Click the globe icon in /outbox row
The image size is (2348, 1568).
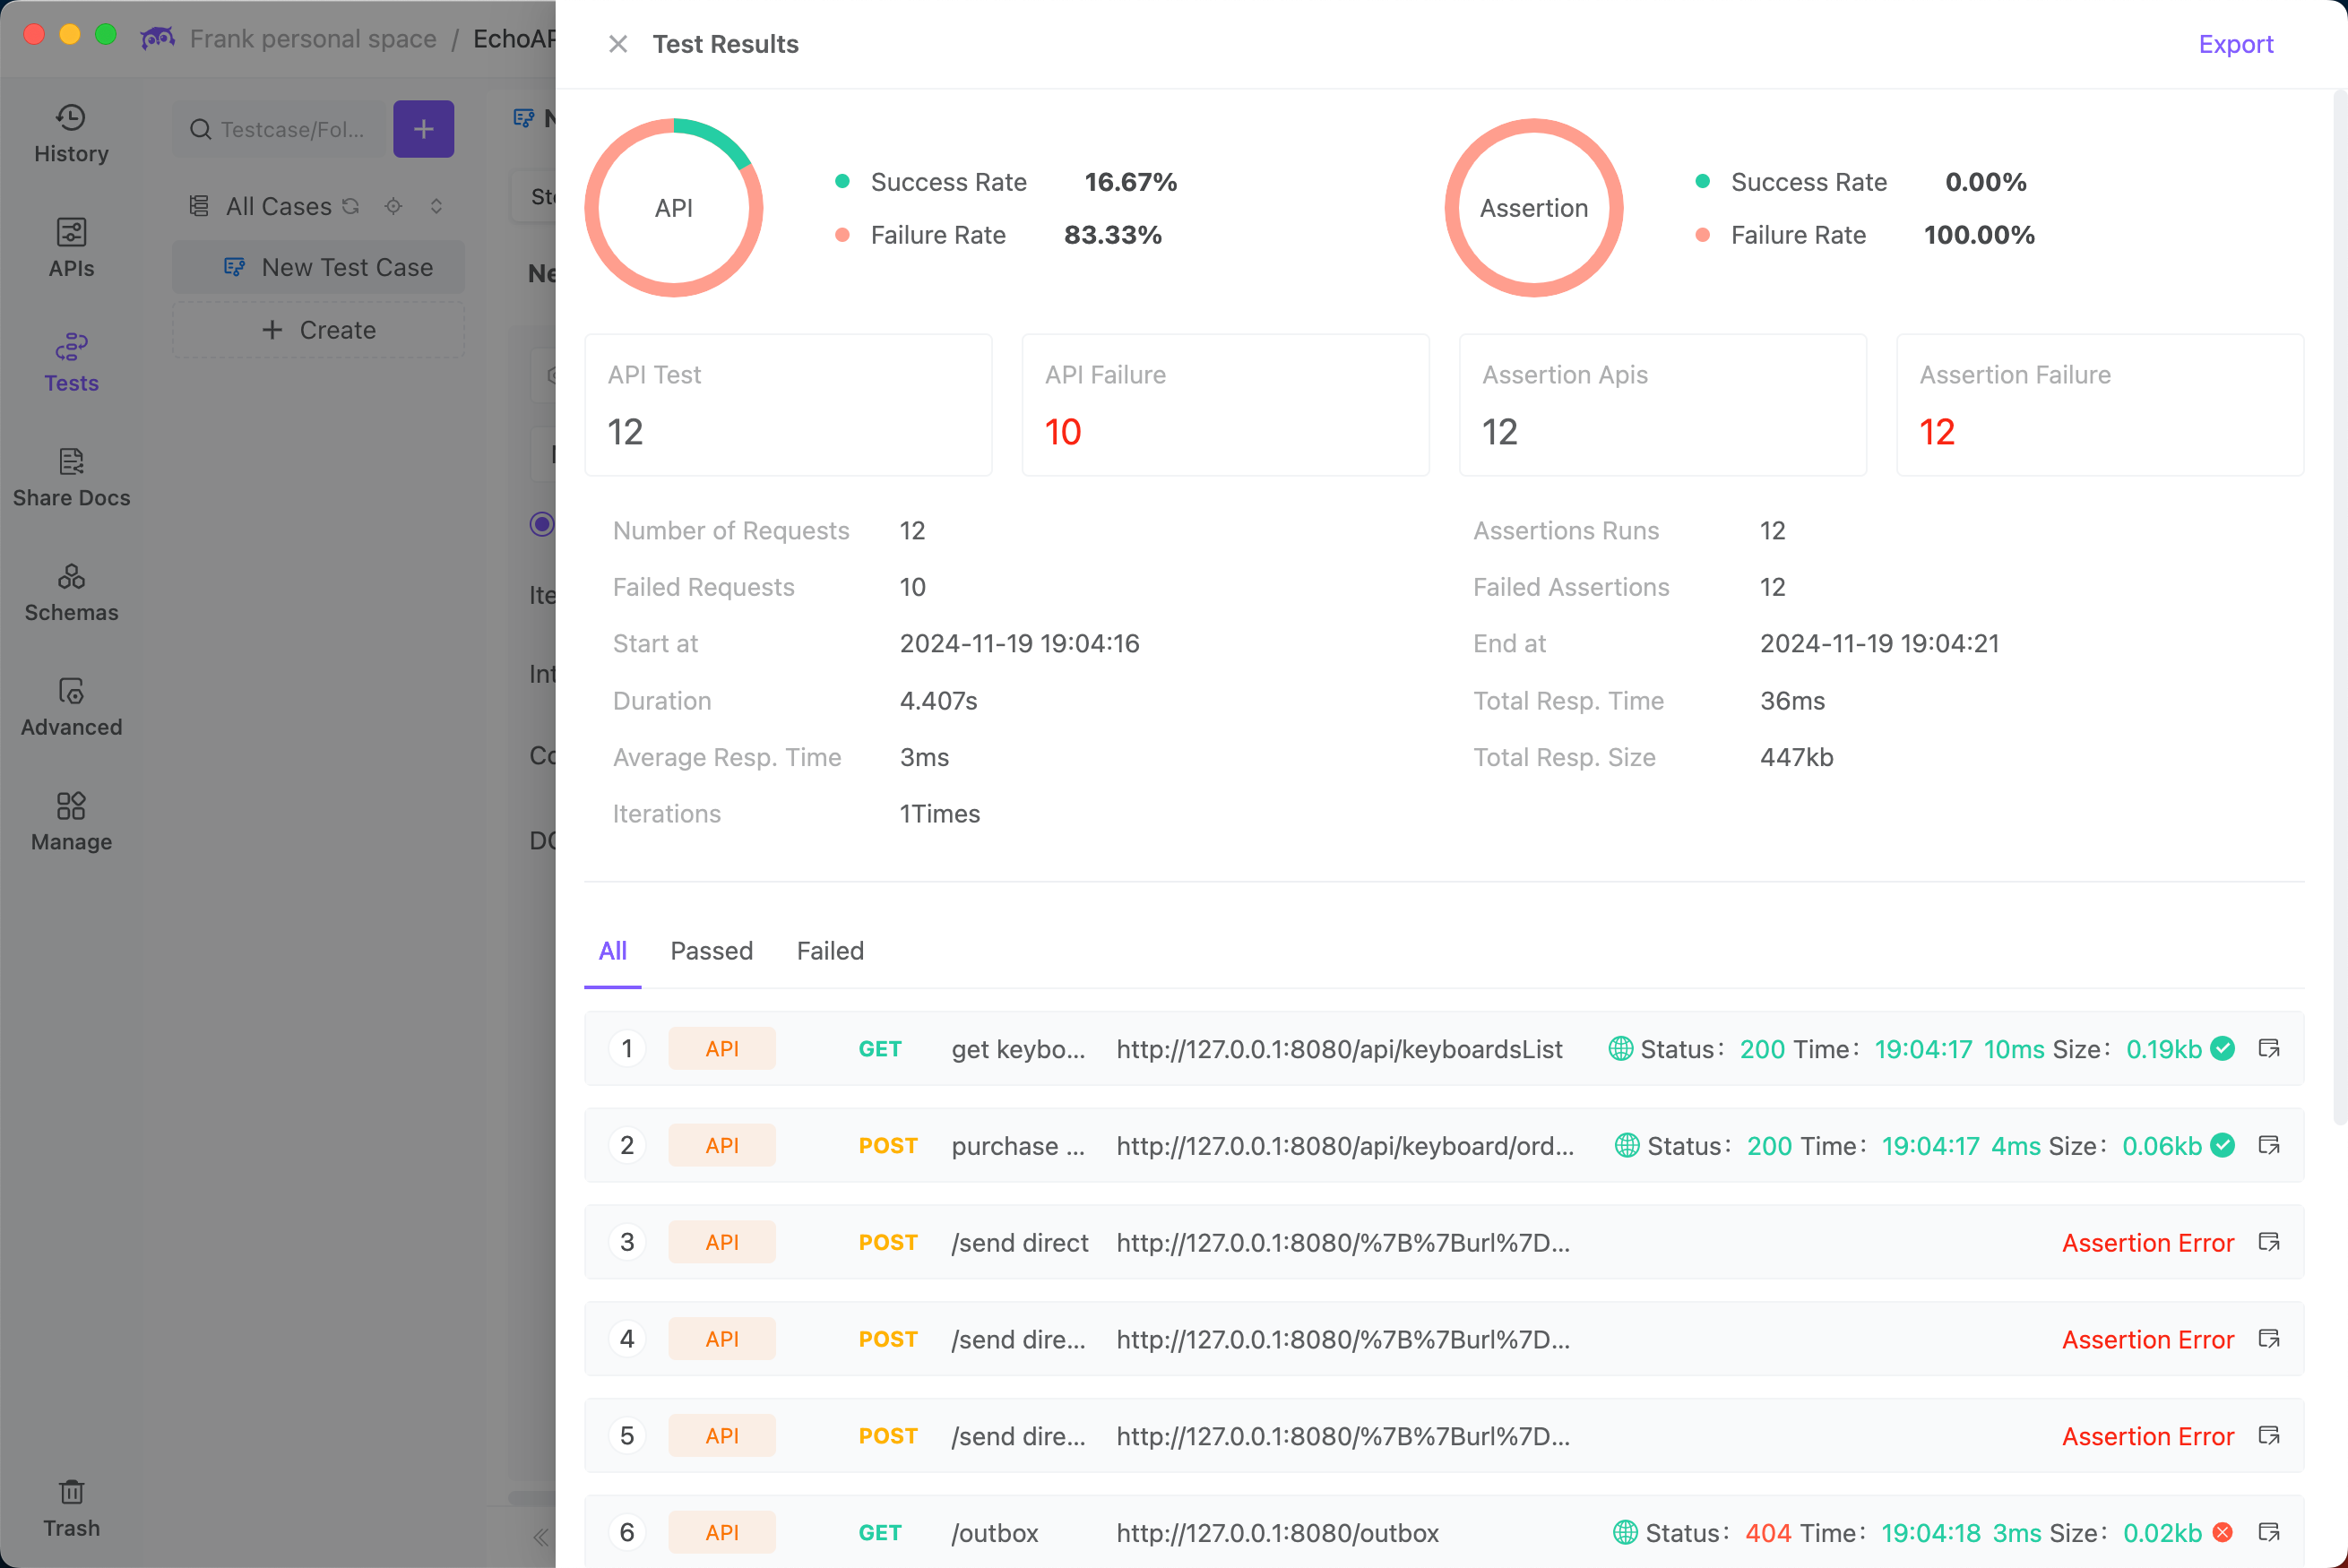coord(1625,1532)
